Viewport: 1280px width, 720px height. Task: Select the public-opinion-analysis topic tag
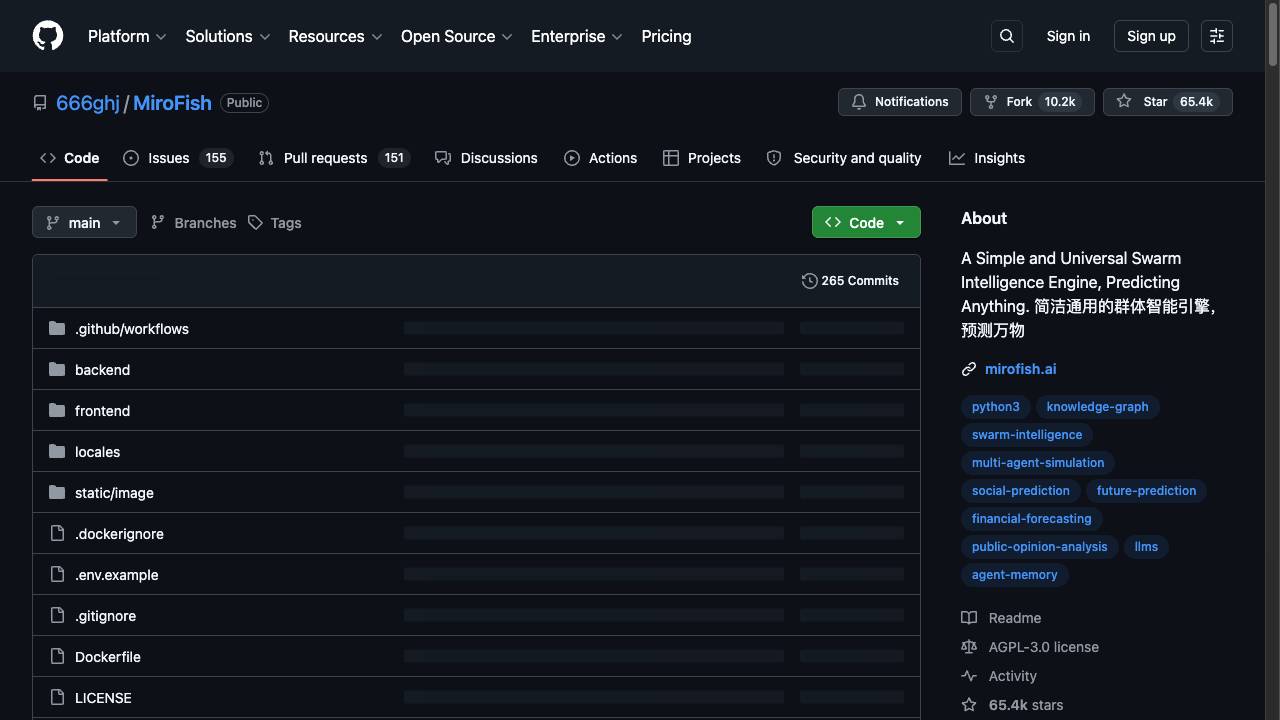(1039, 547)
